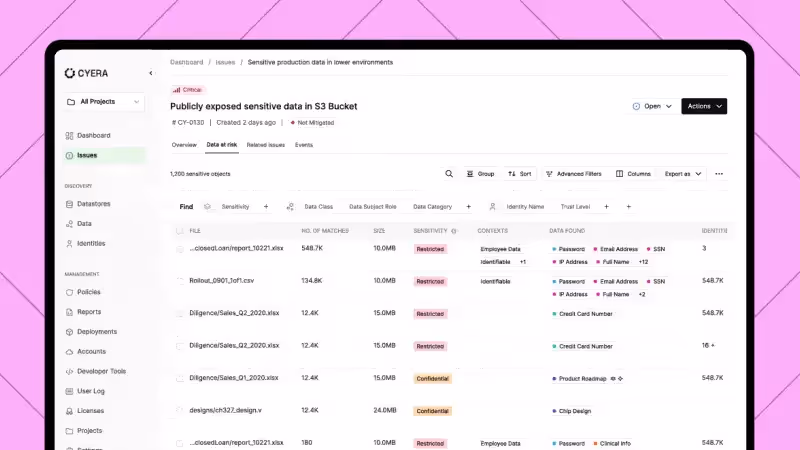Click the Sort button
The width and height of the screenshot is (800, 450).
coord(520,174)
